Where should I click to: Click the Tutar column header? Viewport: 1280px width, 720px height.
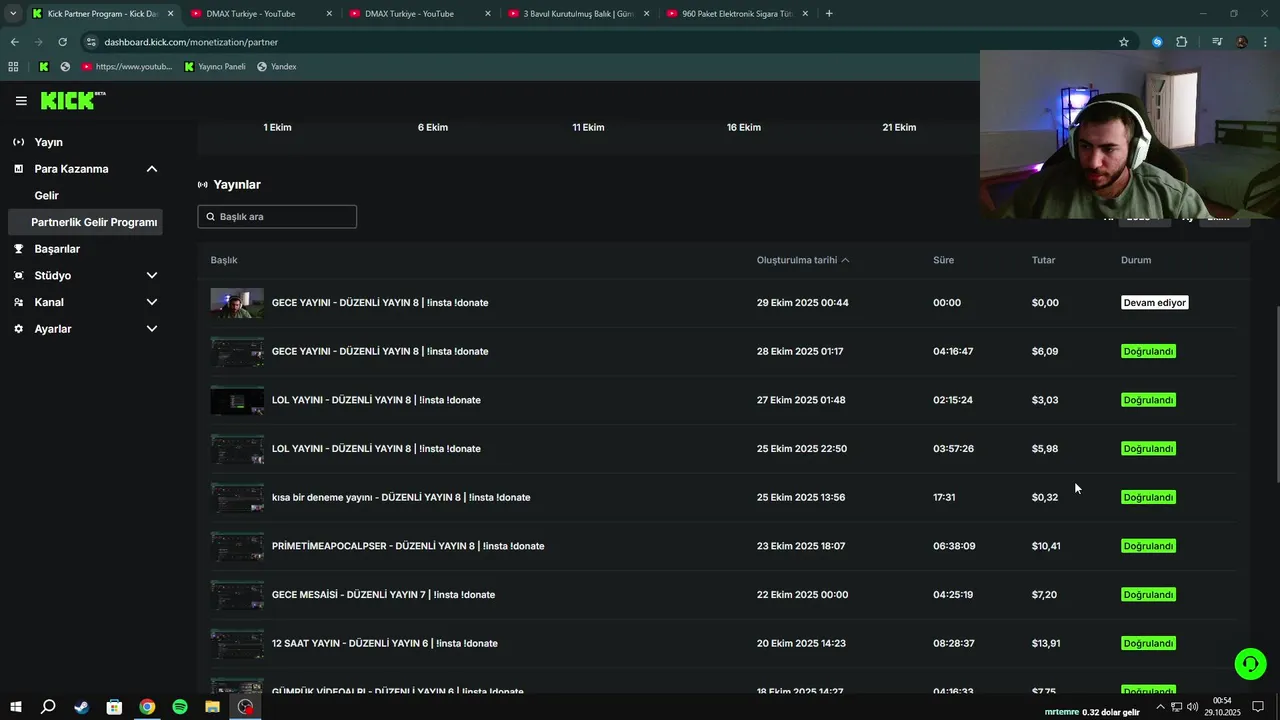(x=1043, y=260)
